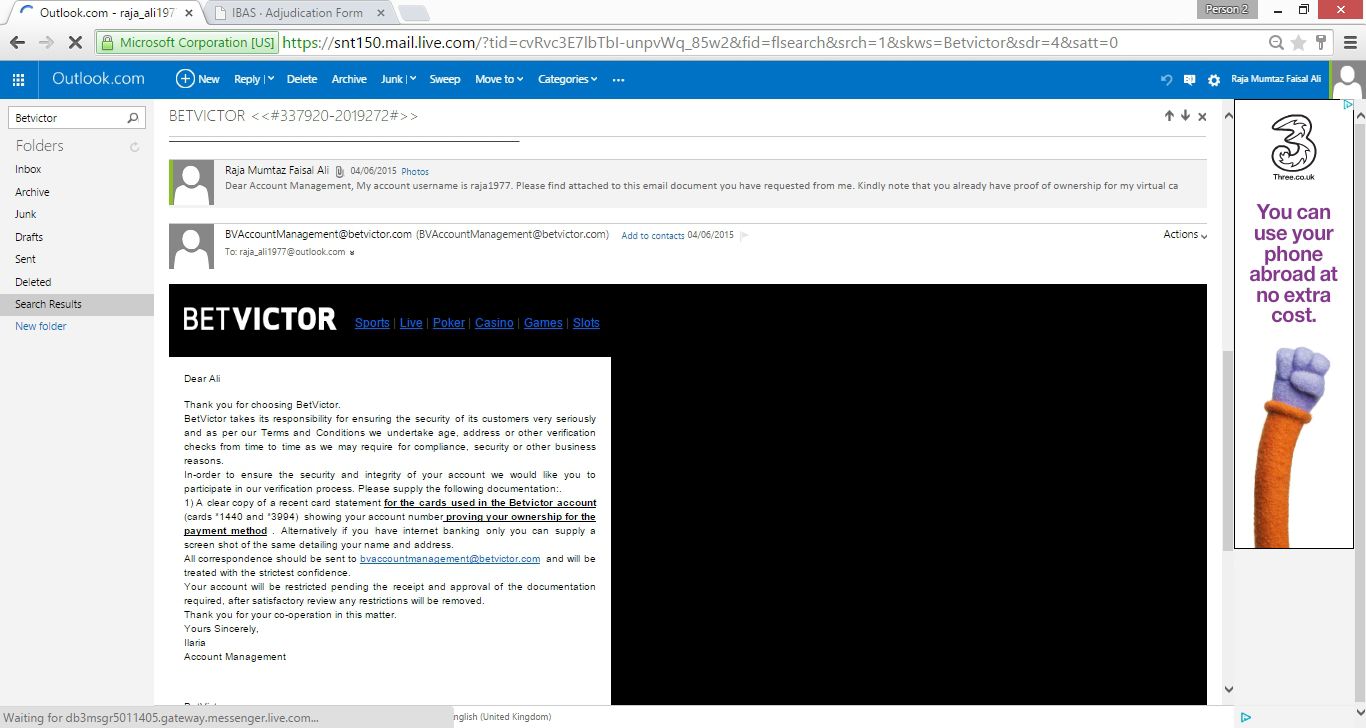
Task: Open the Slots link in email header
Action: point(586,323)
